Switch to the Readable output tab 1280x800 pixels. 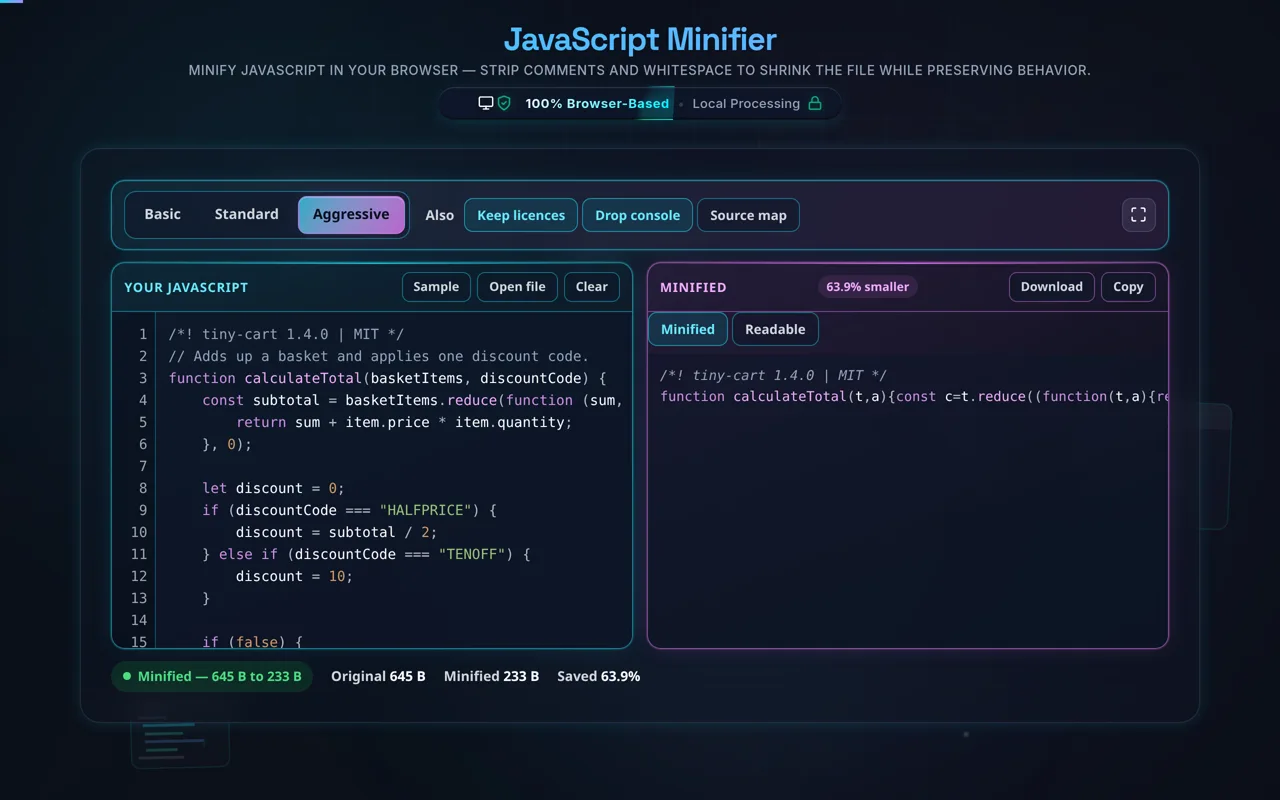[775, 329]
